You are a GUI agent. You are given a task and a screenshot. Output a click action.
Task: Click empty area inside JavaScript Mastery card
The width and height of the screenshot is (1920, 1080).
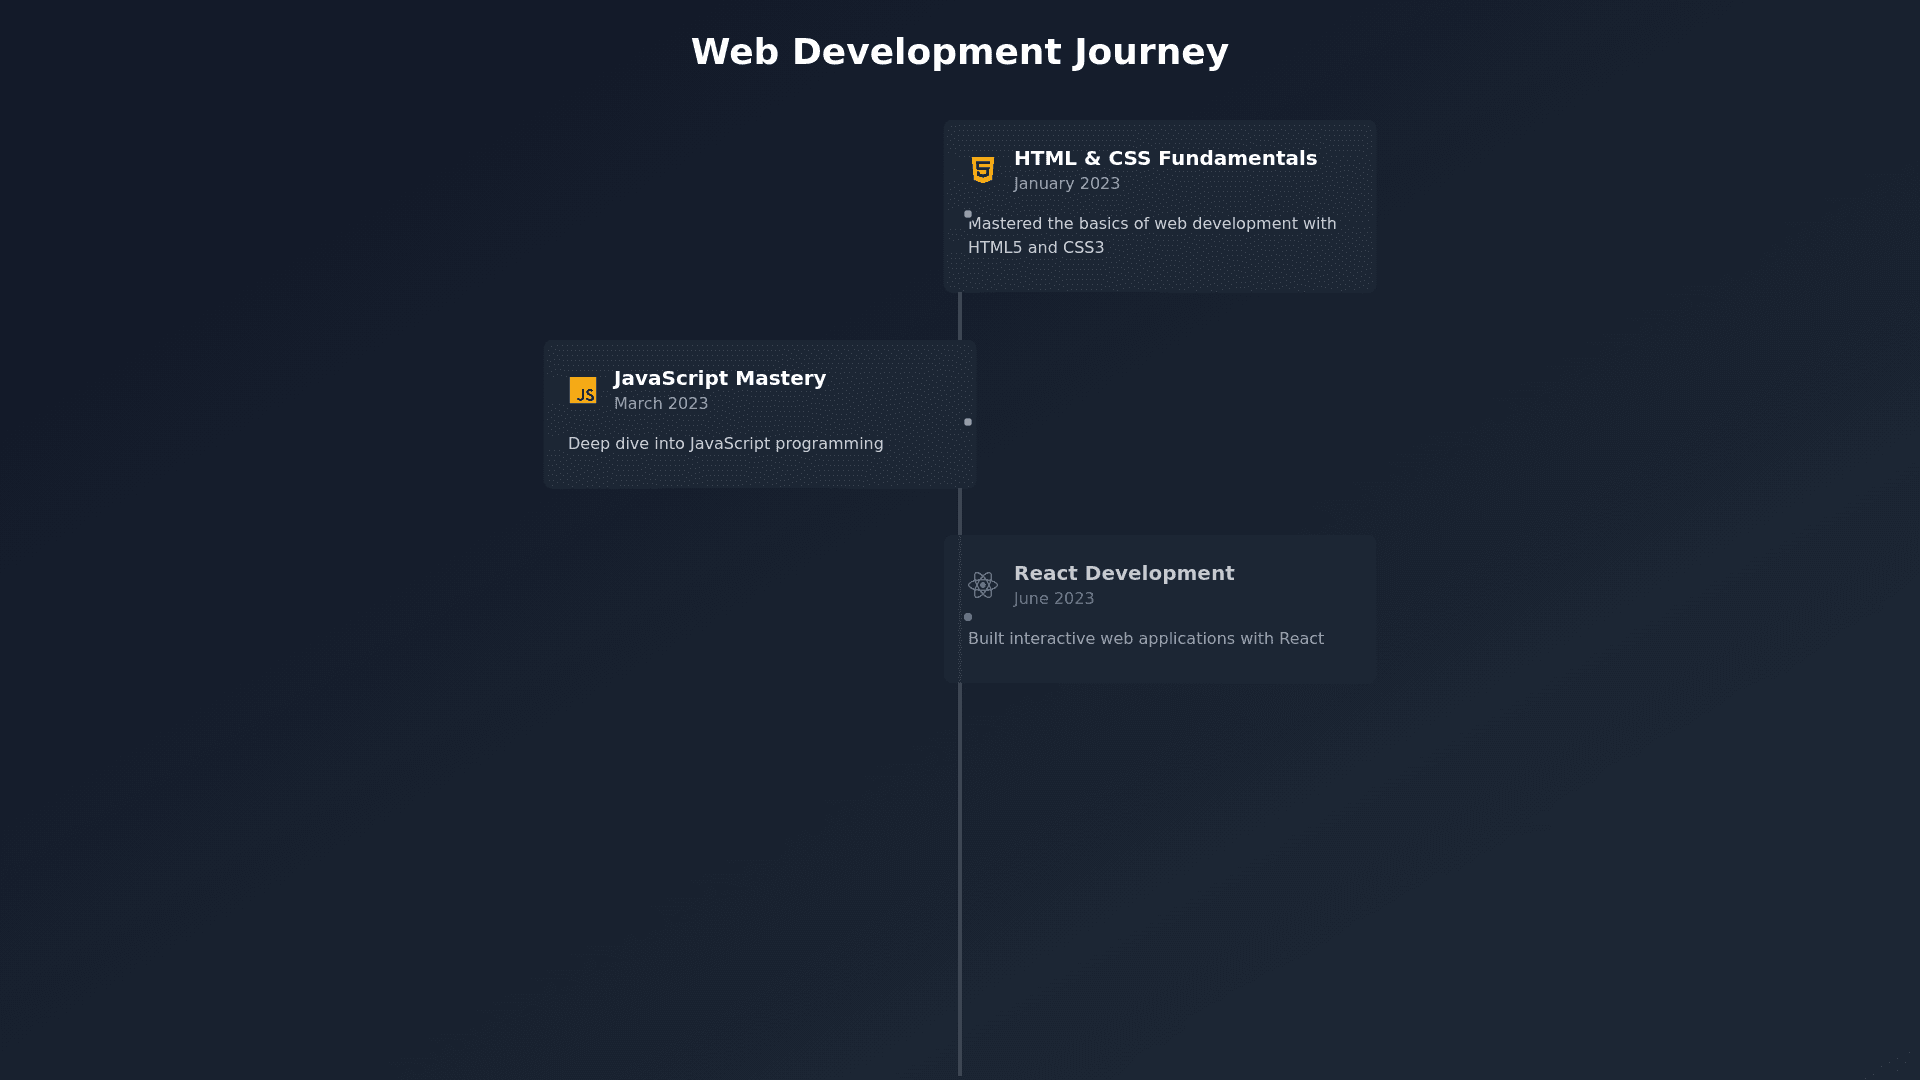900,385
